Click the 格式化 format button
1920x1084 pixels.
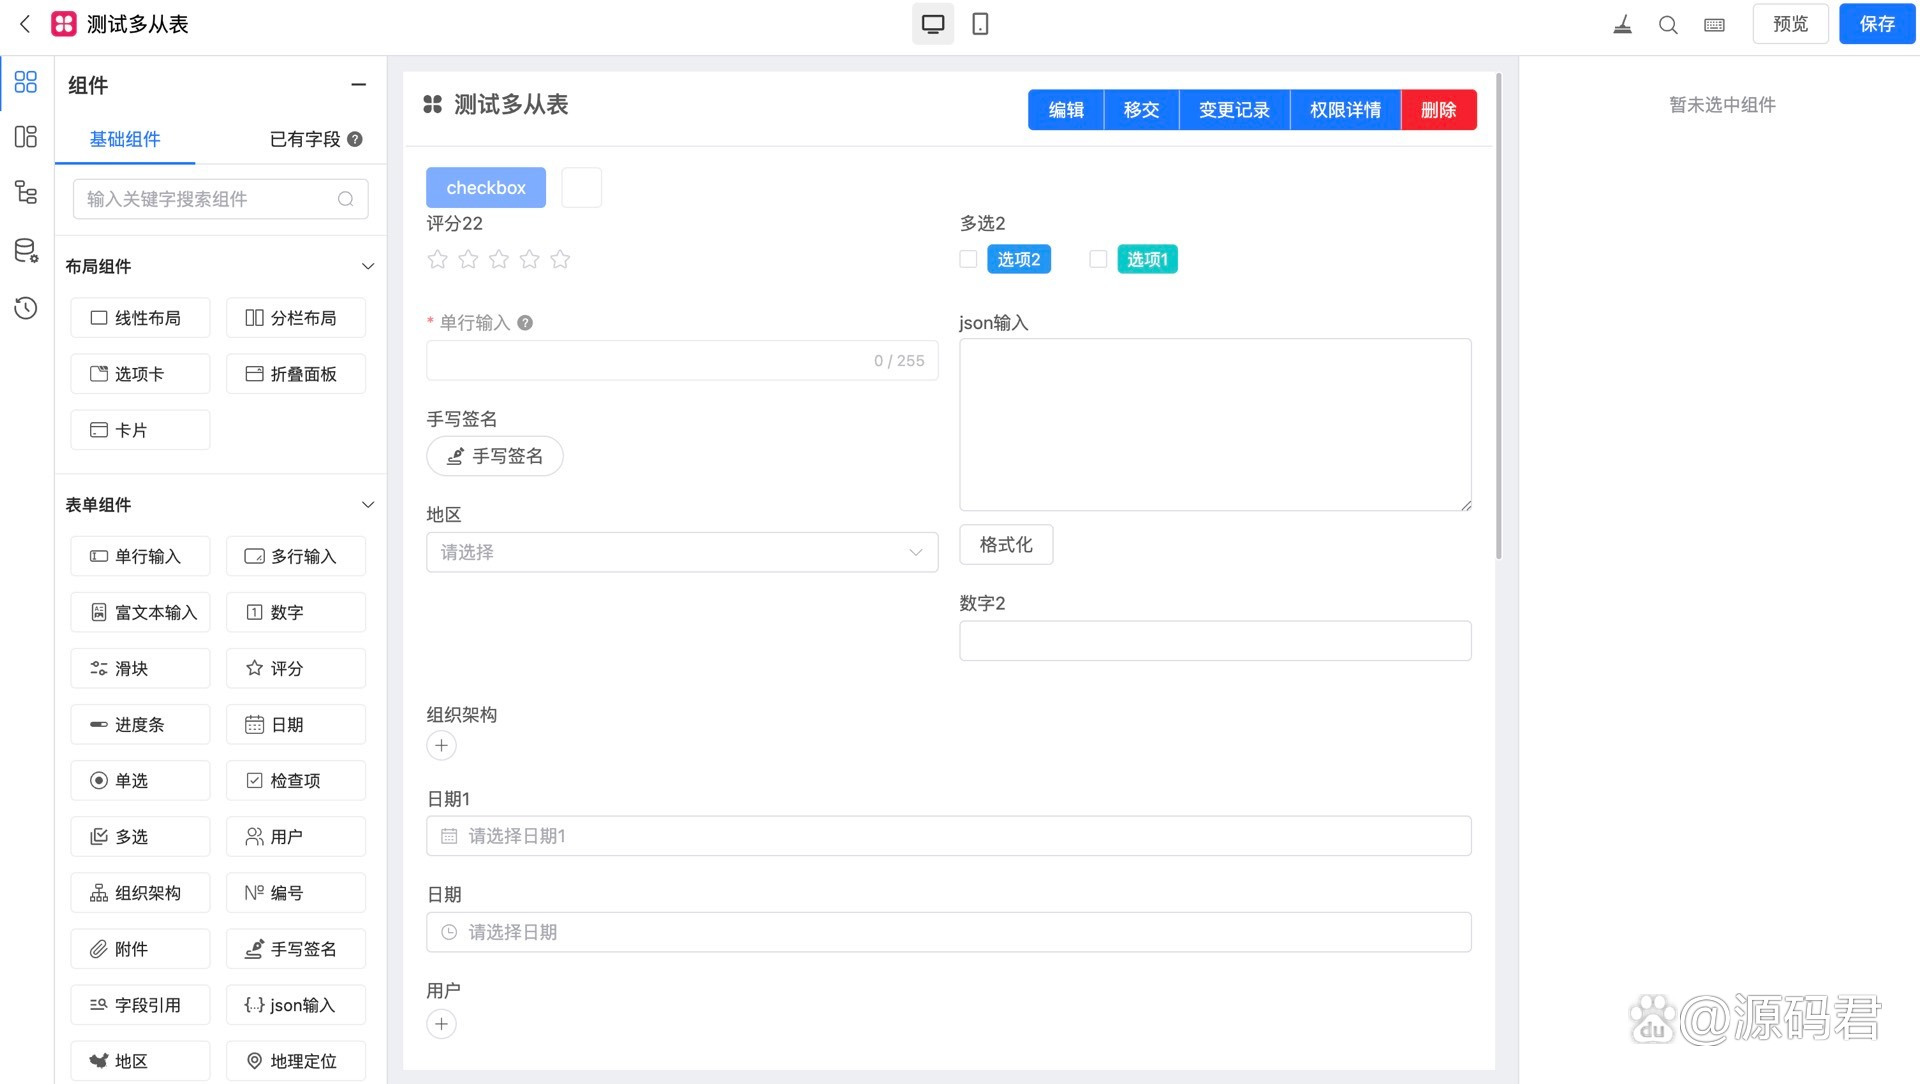tap(1006, 545)
